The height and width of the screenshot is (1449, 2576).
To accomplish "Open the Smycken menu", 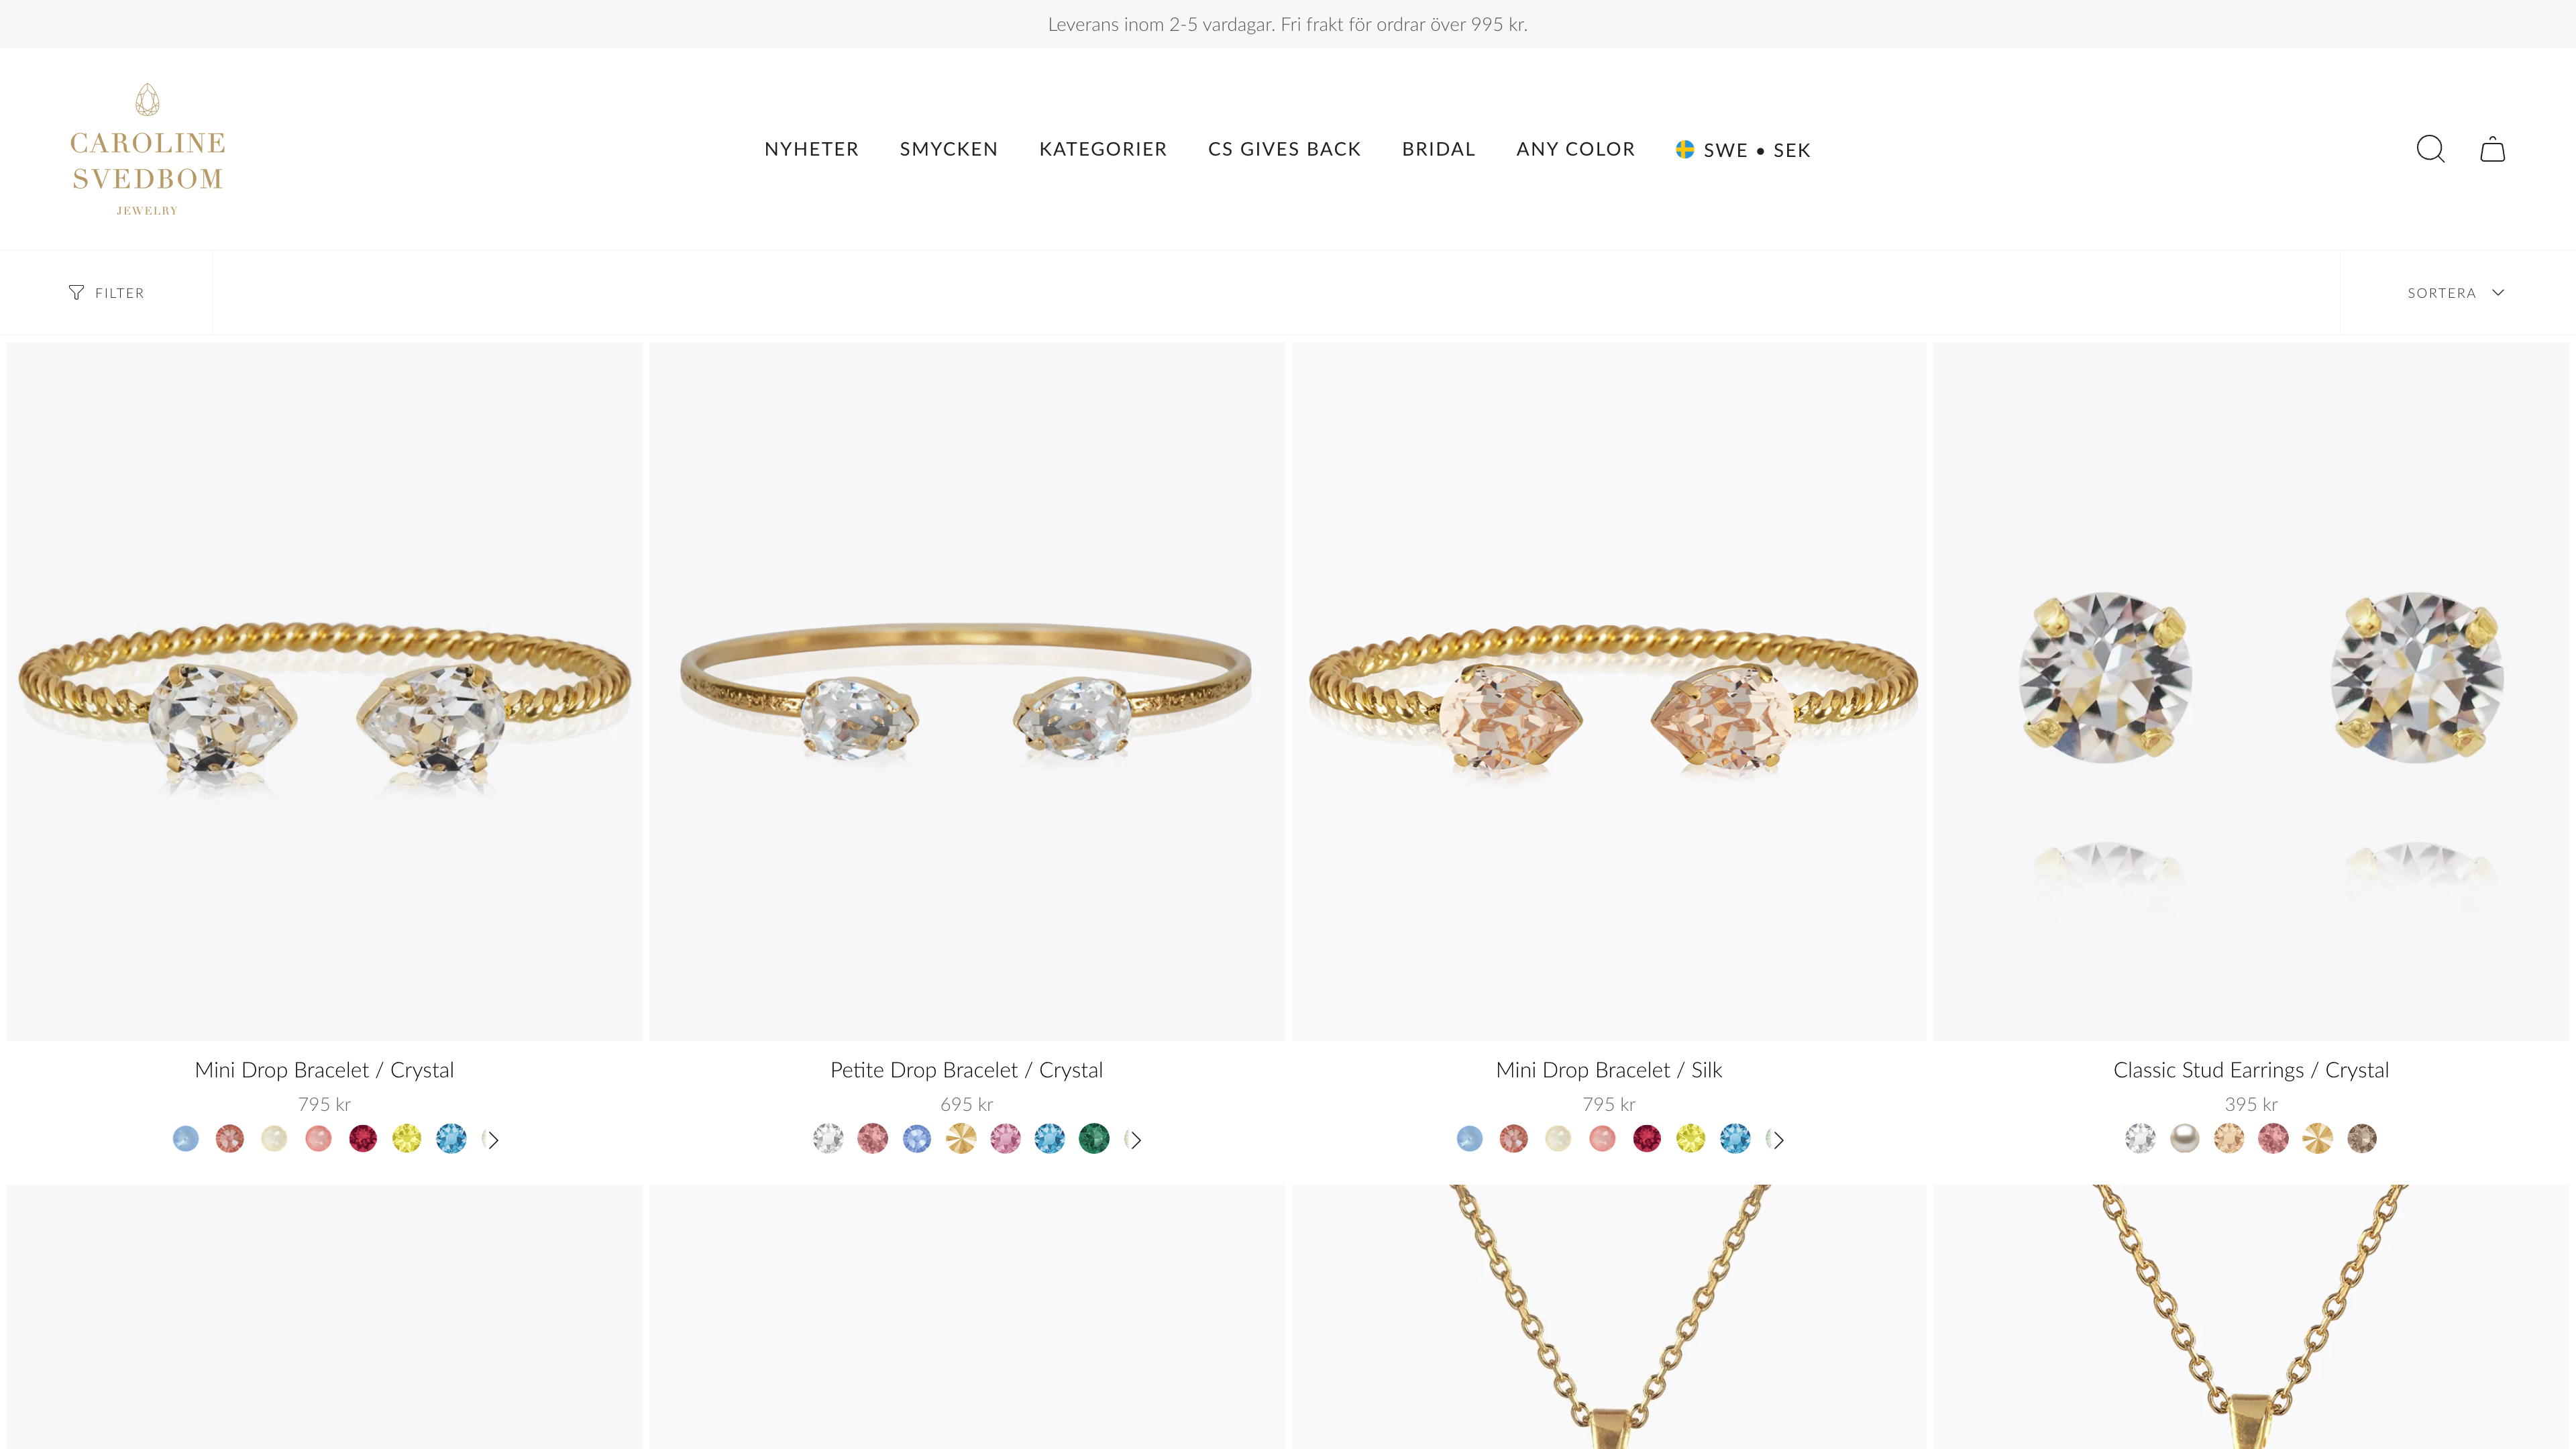I will [948, 149].
